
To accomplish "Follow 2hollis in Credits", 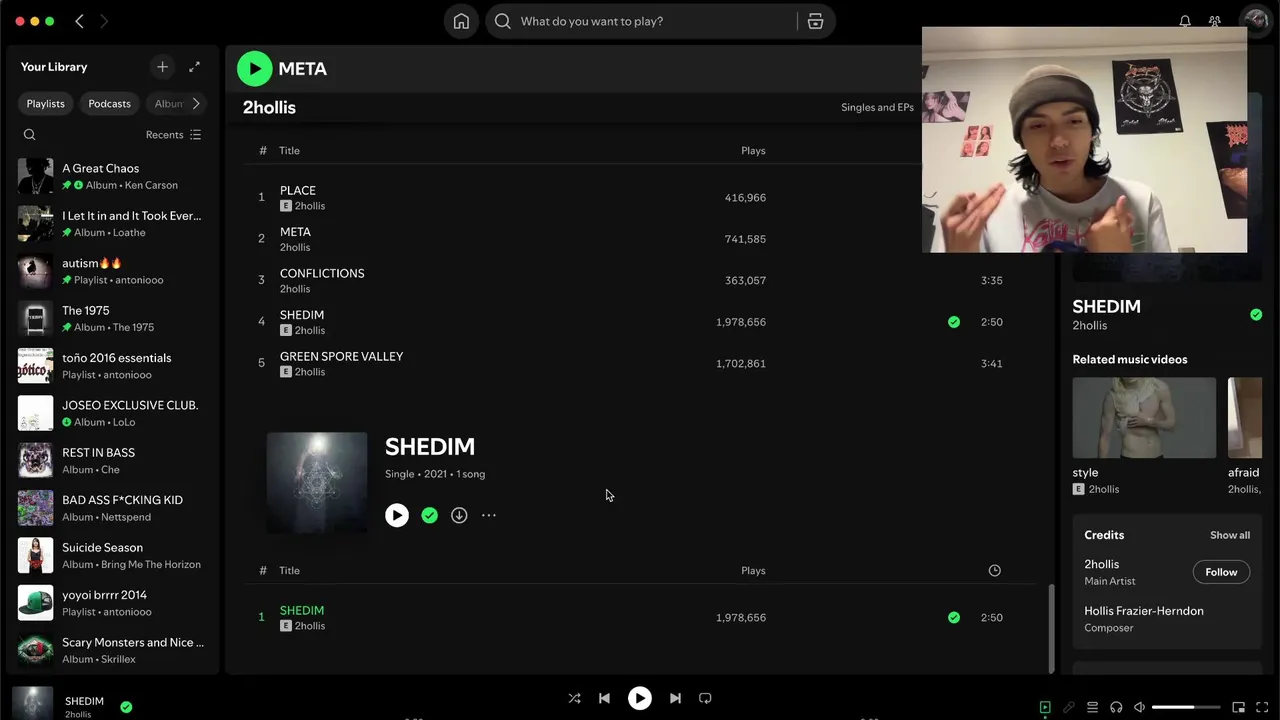I will 1221,572.
